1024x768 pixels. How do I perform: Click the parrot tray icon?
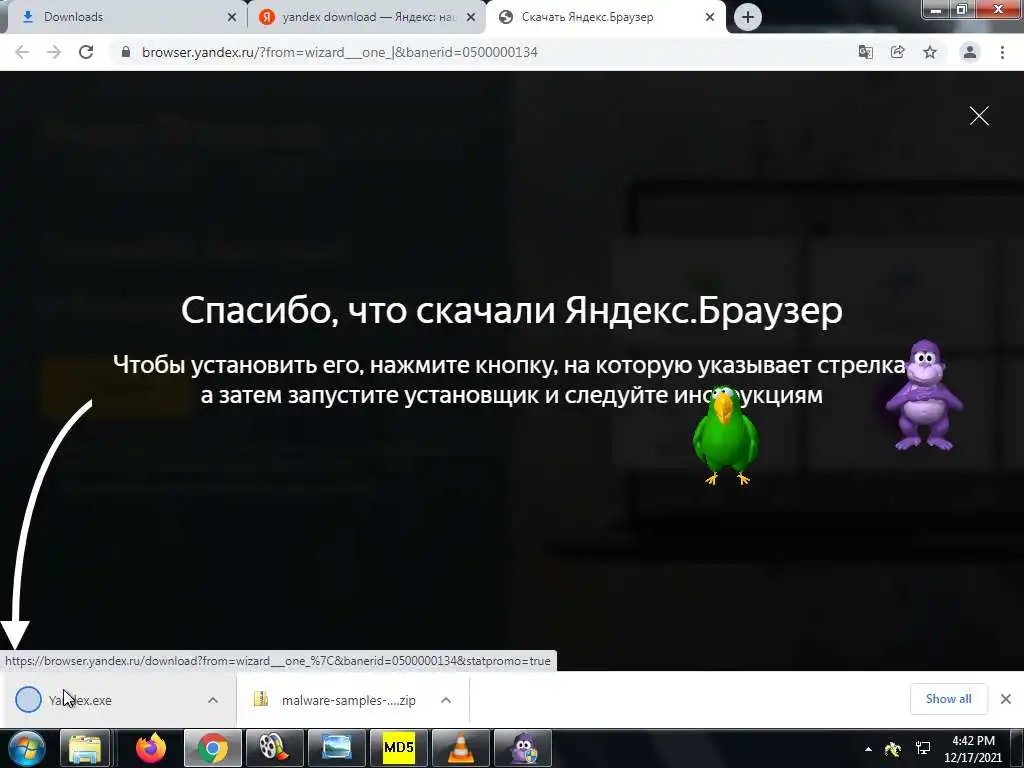tap(893, 749)
